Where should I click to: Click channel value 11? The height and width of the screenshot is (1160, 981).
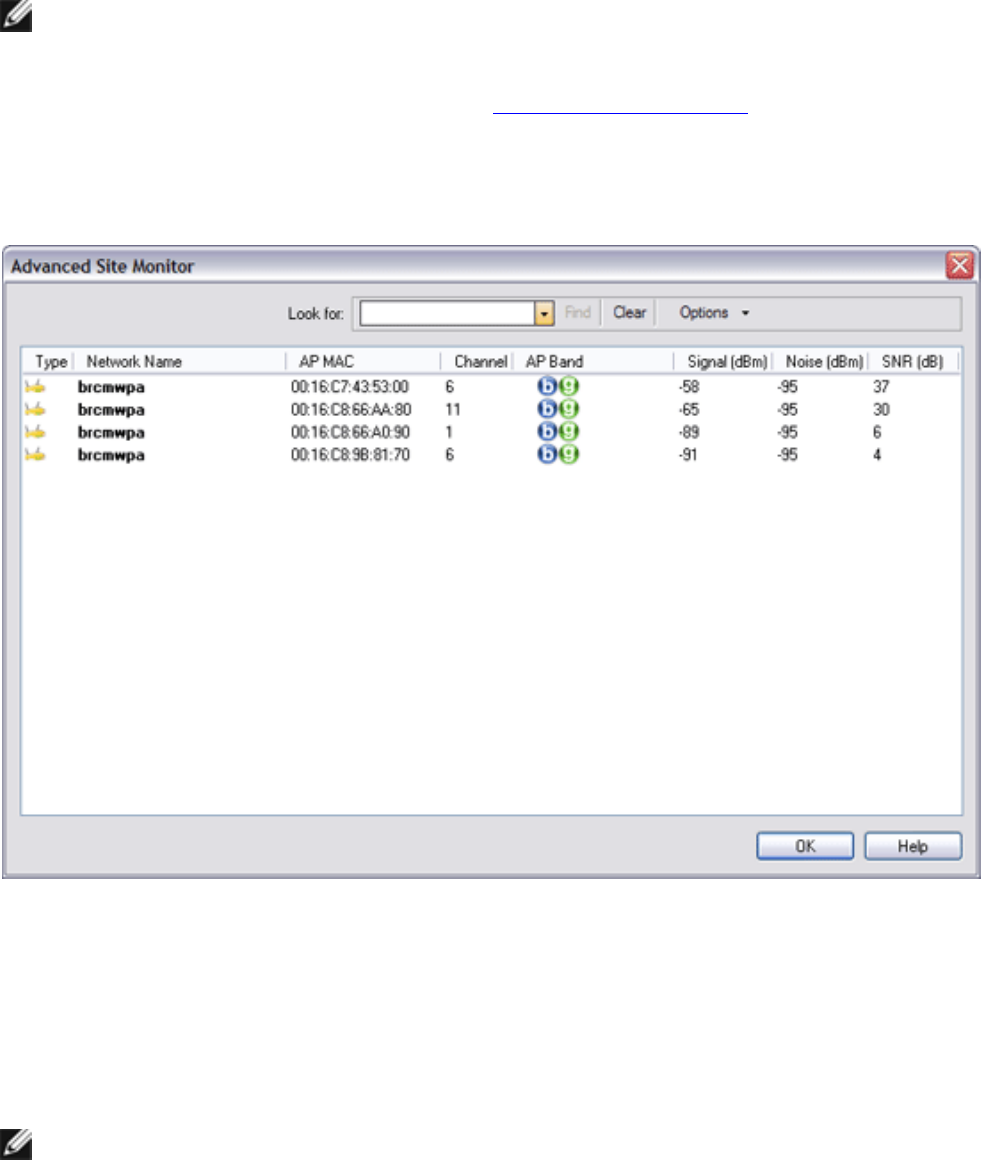[453, 410]
